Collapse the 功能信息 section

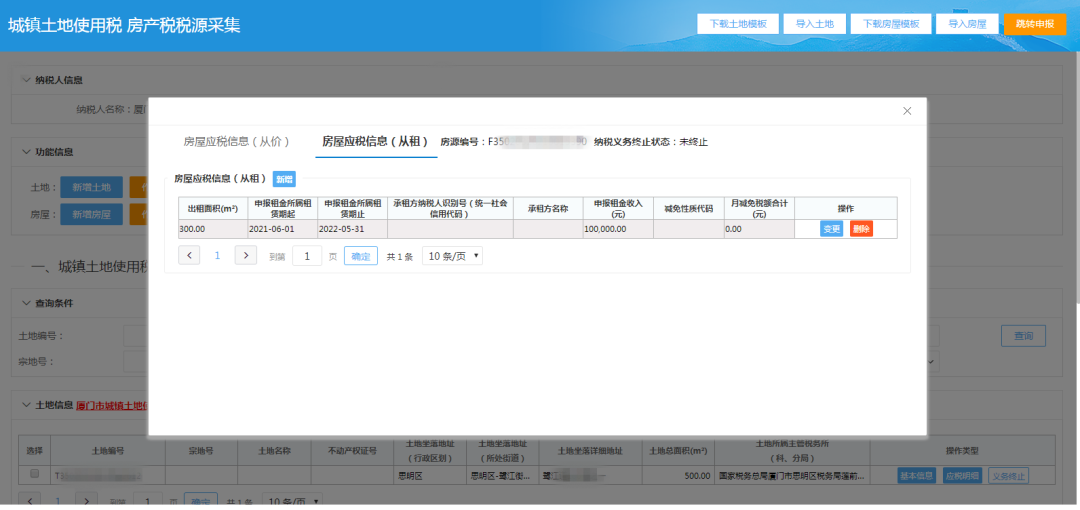click(27, 152)
